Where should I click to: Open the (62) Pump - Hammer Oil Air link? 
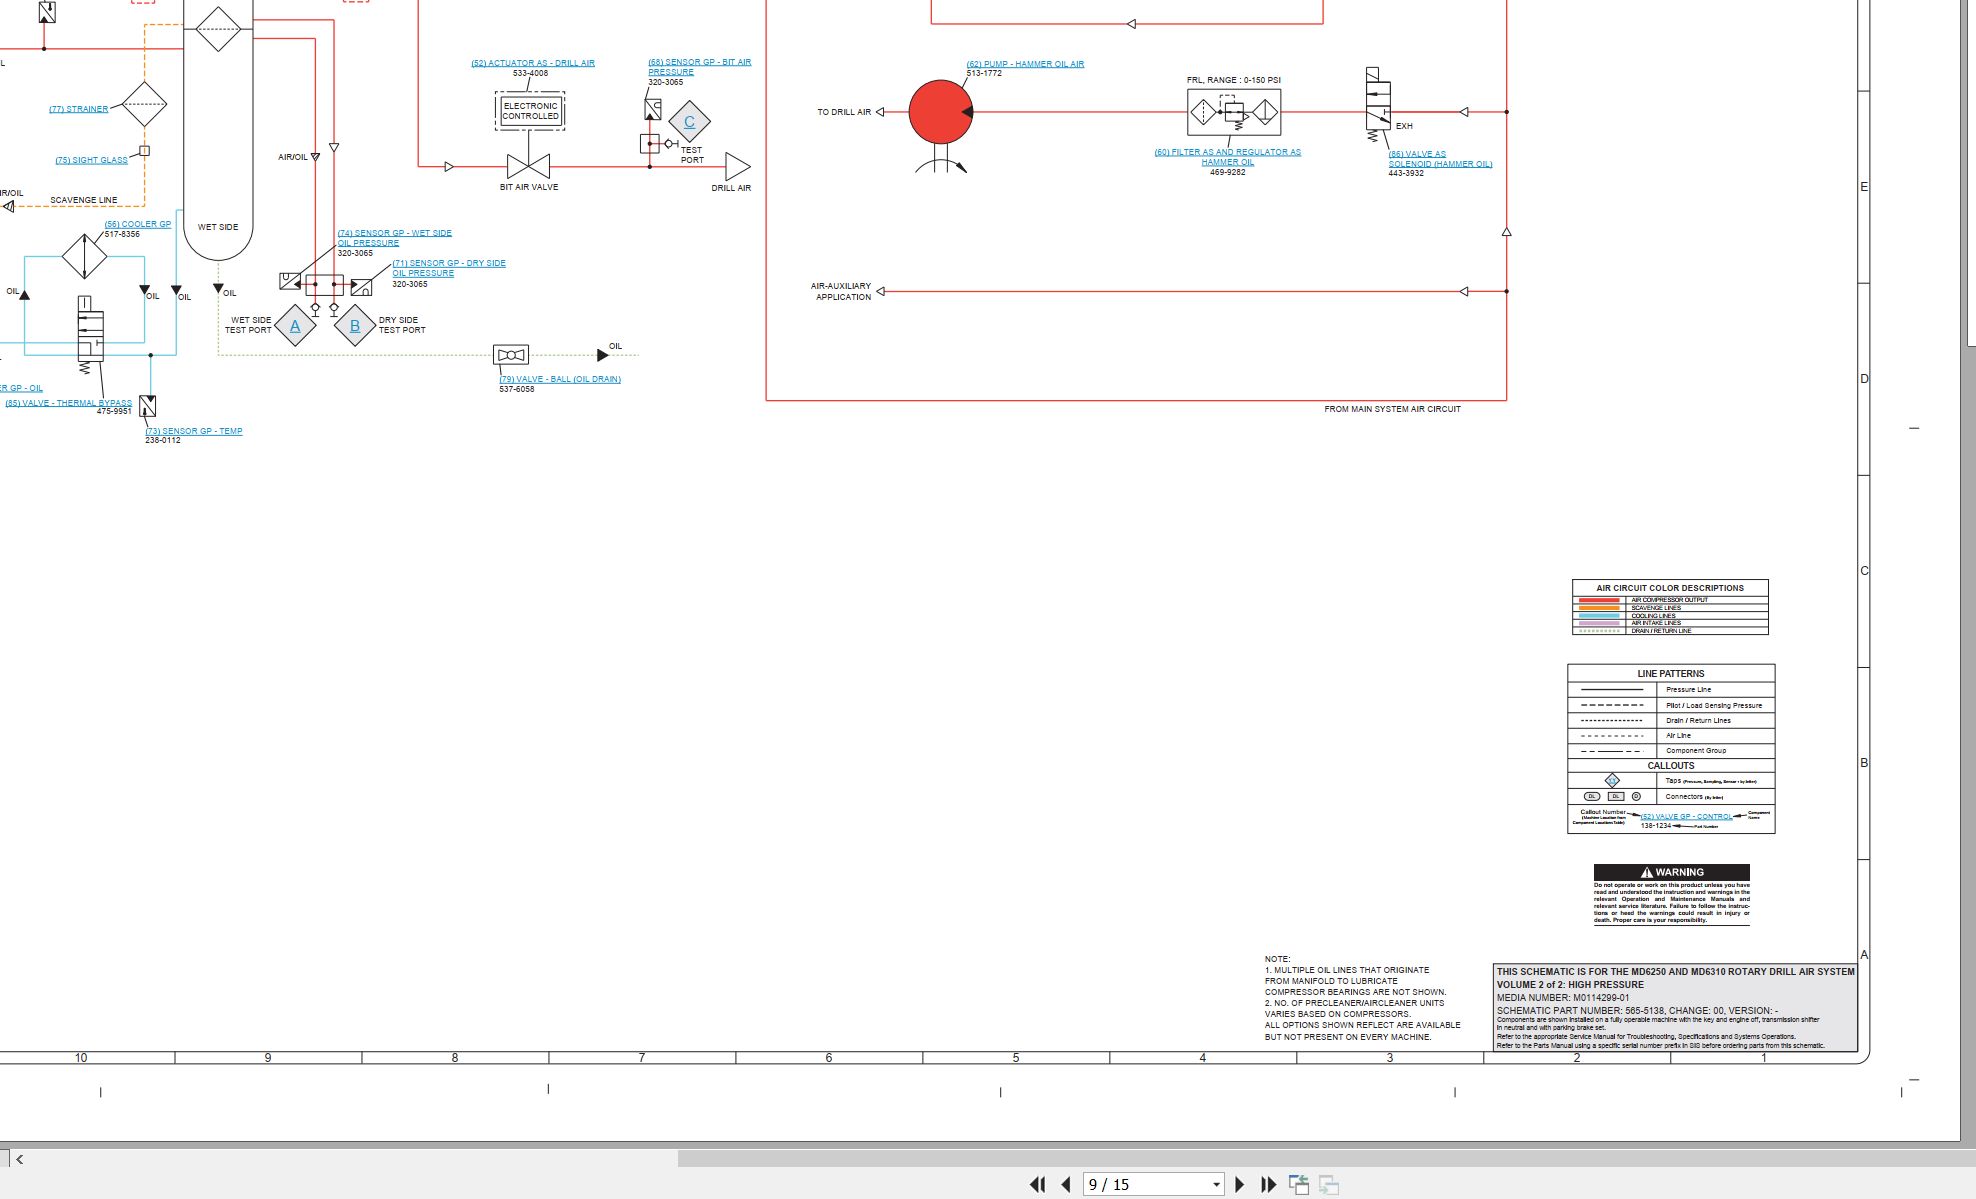[x=1025, y=64]
